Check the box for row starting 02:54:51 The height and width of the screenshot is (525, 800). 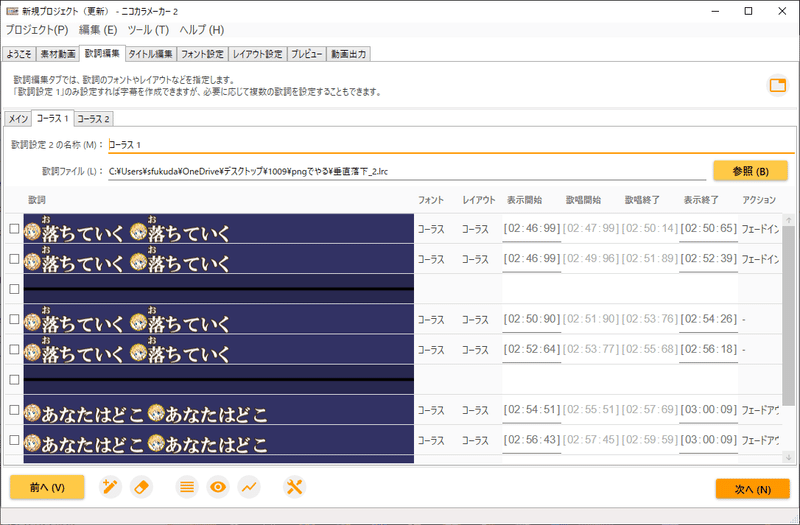(14, 410)
